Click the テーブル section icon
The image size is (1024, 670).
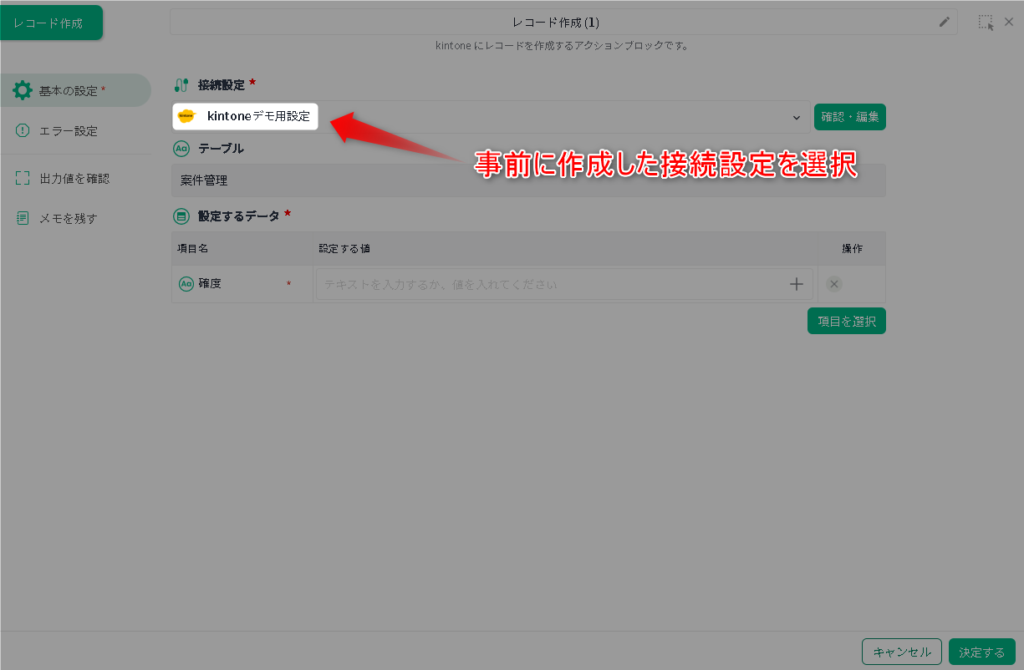coord(181,148)
